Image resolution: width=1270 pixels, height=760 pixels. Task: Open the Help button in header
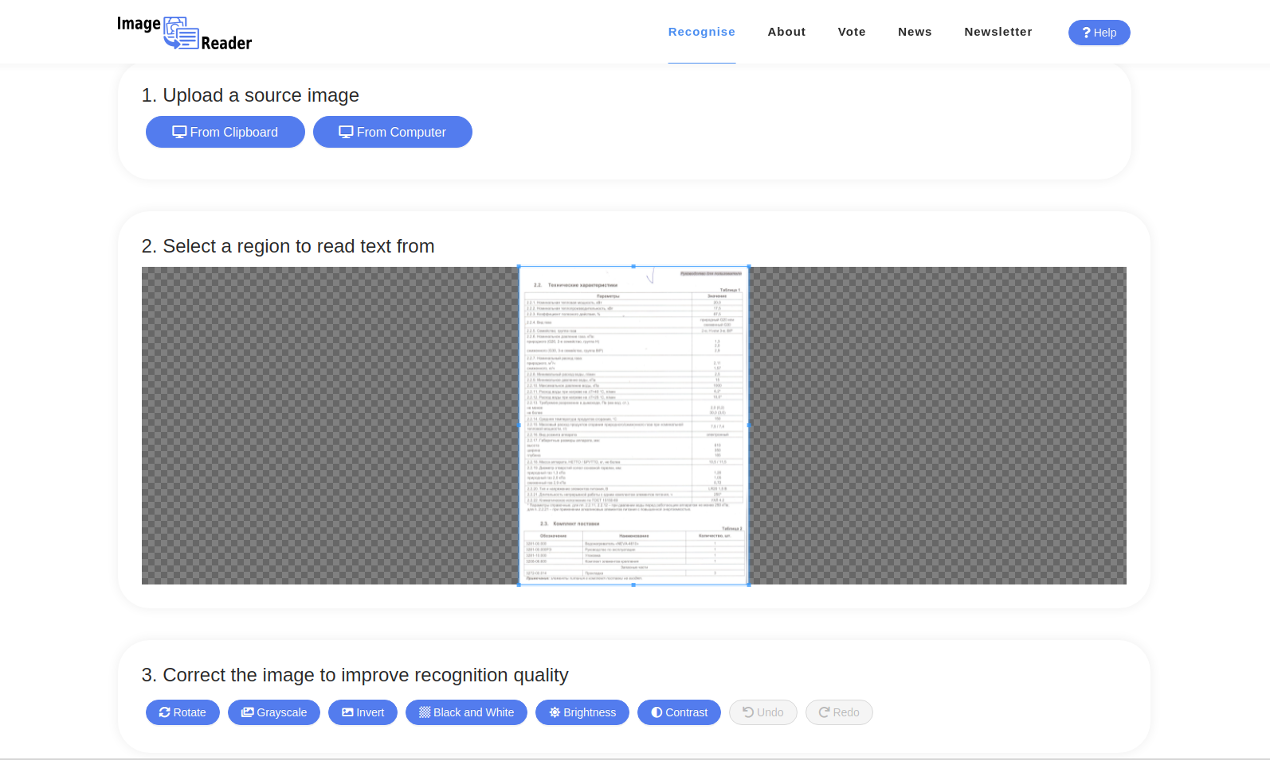point(1099,32)
